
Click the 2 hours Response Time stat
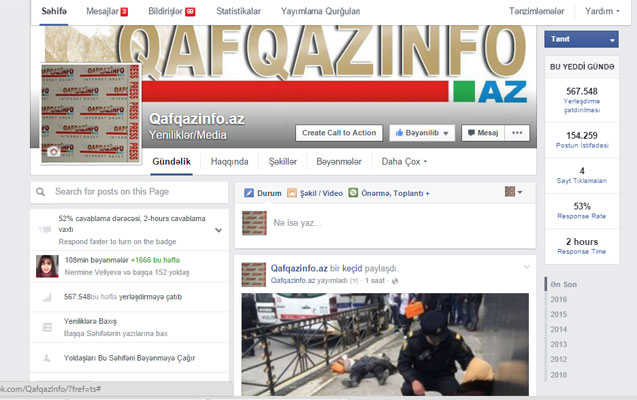point(582,246)
